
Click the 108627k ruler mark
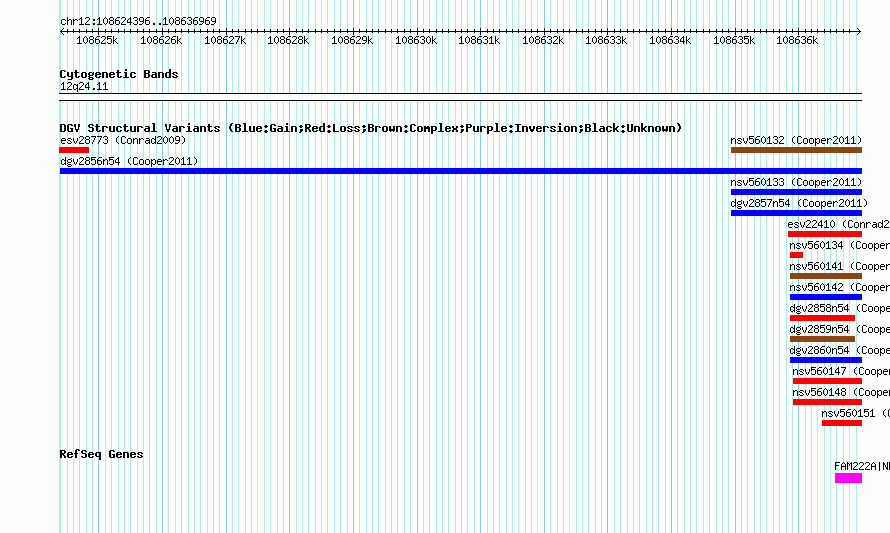pyautogui.click(x=225, y=40)
